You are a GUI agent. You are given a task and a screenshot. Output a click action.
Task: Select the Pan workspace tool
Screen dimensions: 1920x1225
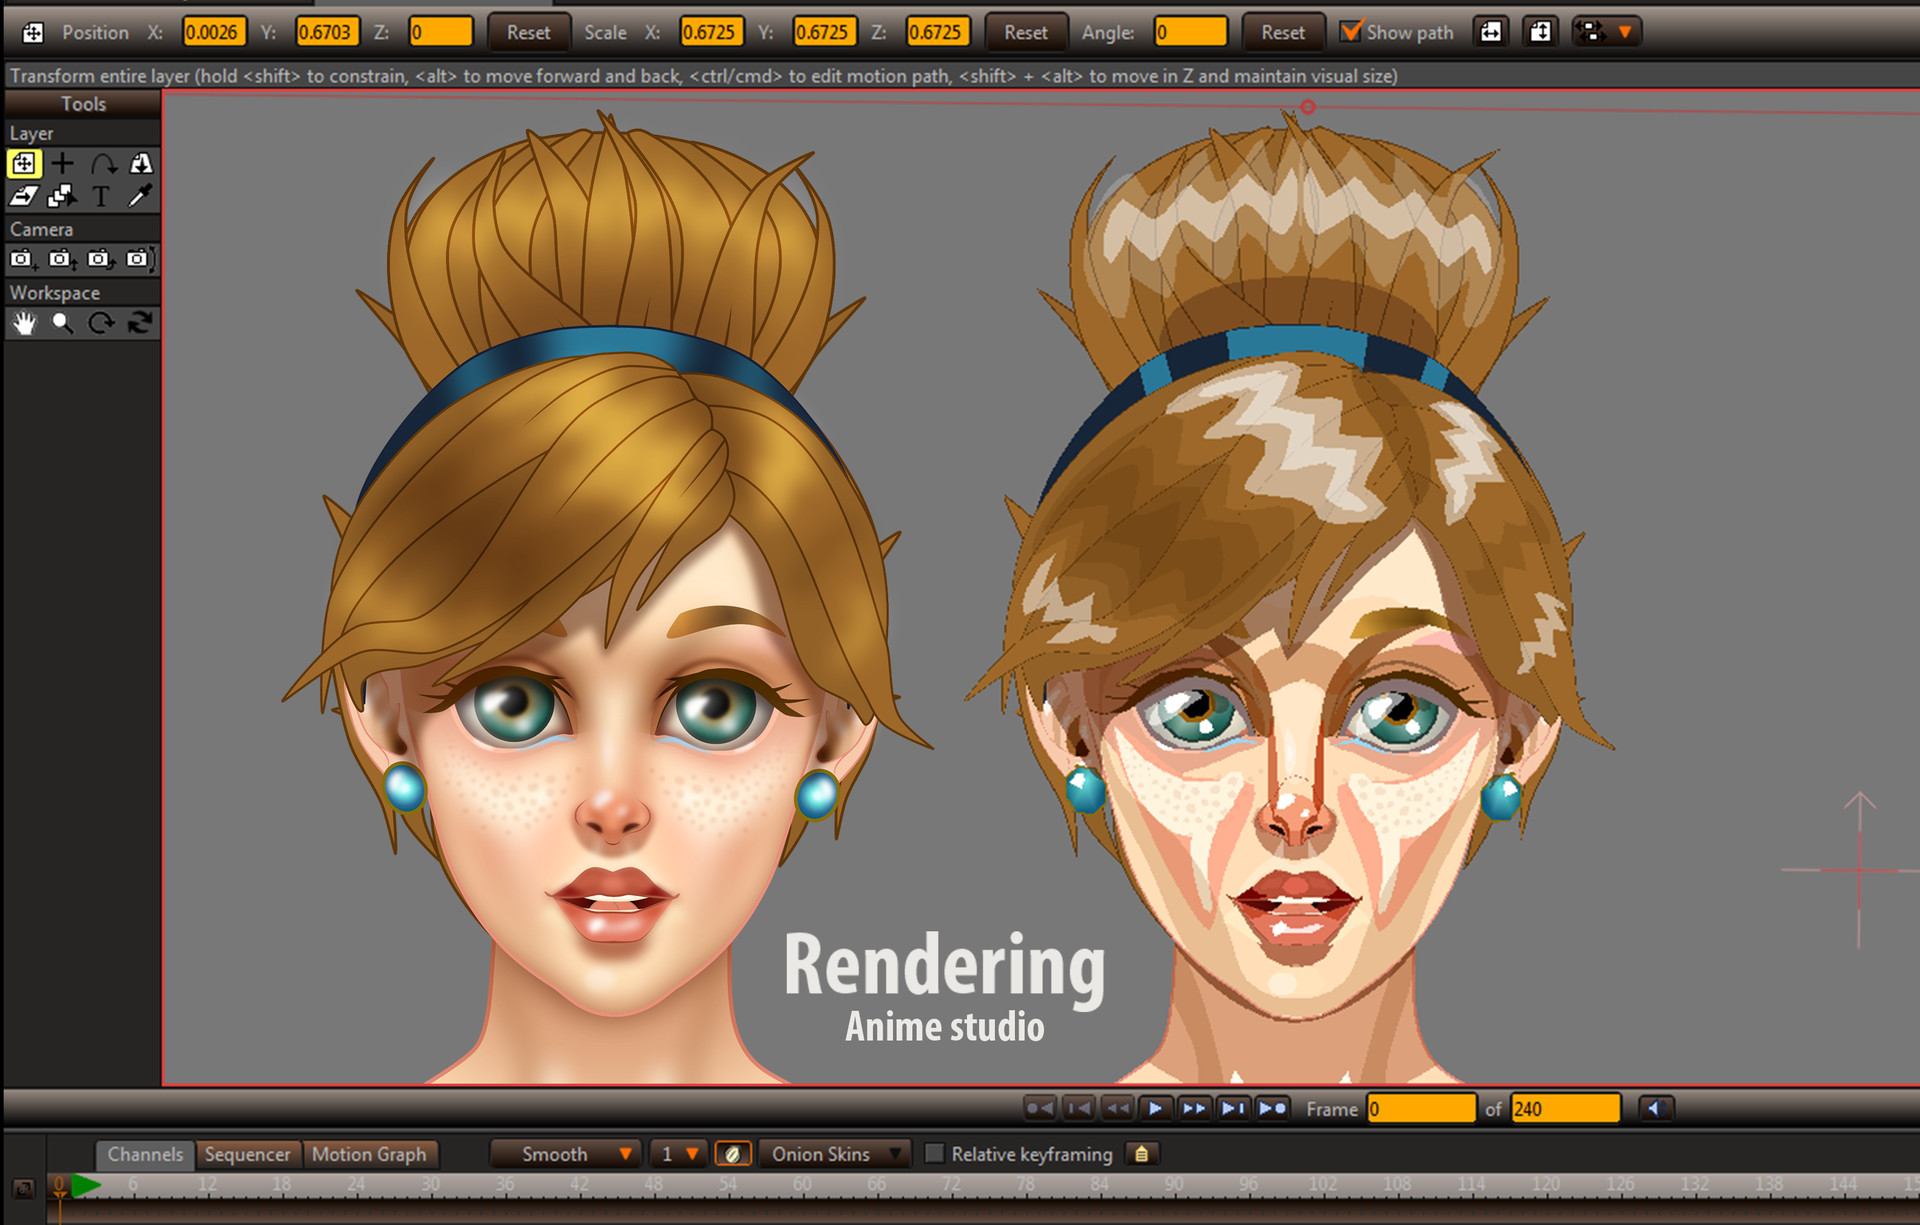point(24,323)
